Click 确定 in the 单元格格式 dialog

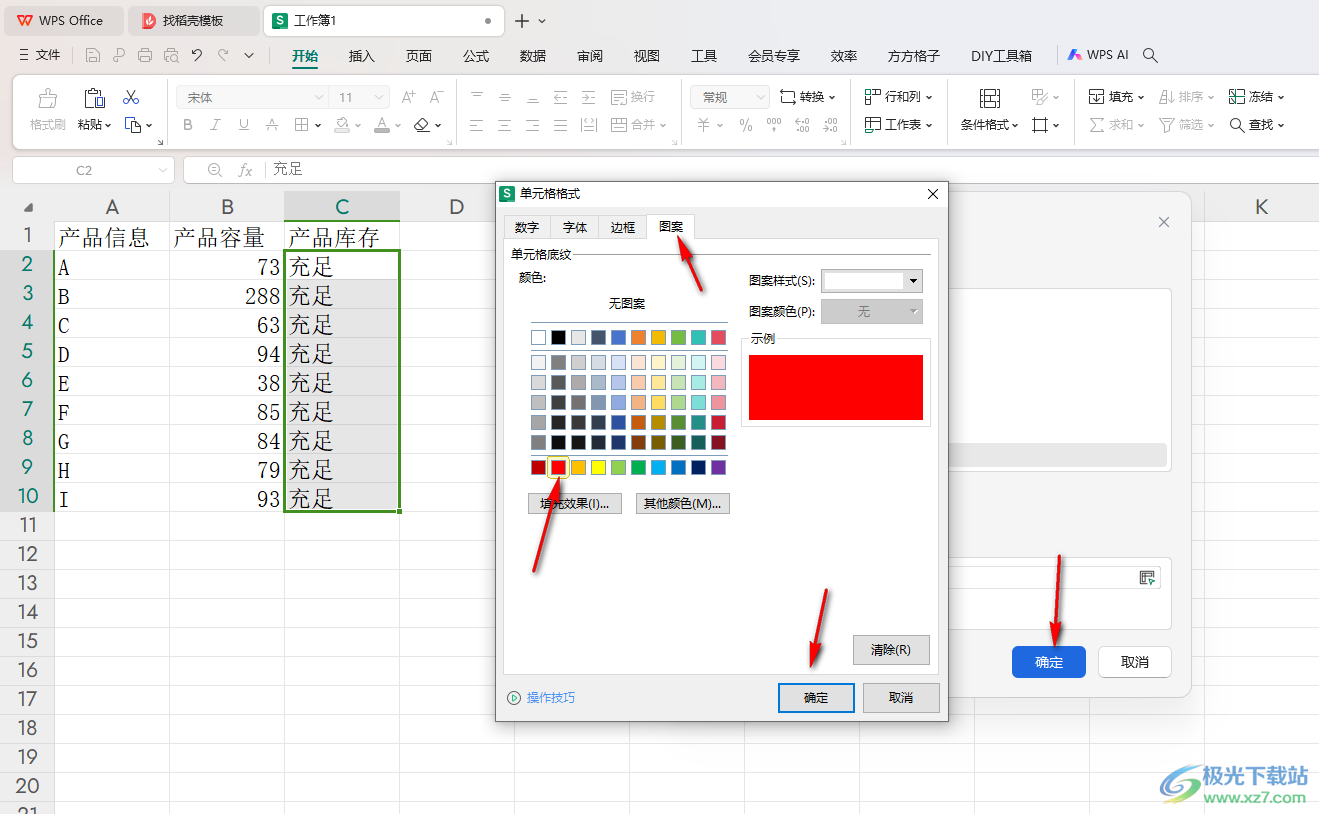(x=816, y=698)
